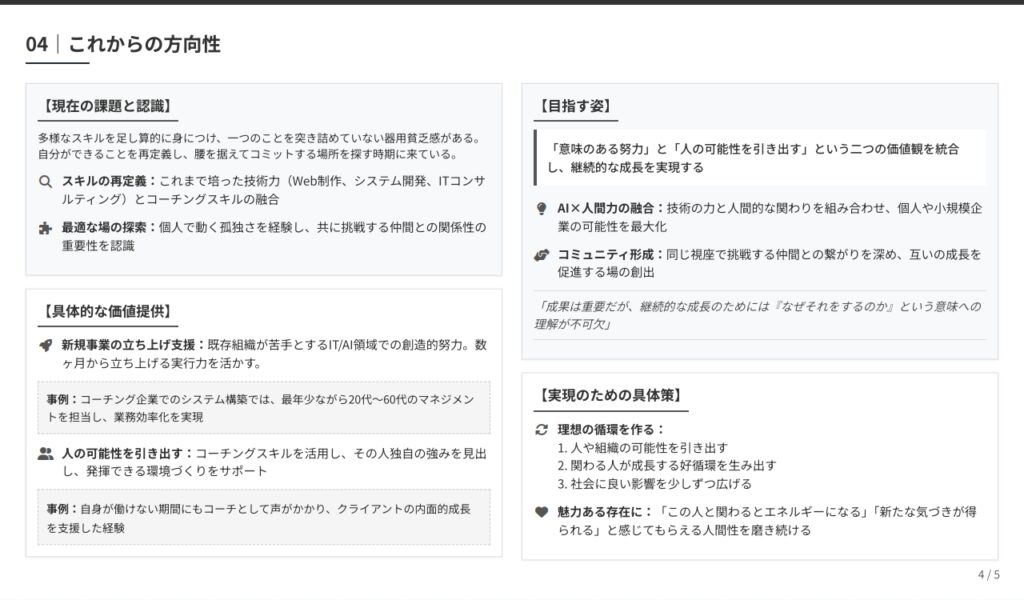Click the cycle arrows icon beside 理想の循環を作る
The image size is (1024, 600).
coord(541,429)
